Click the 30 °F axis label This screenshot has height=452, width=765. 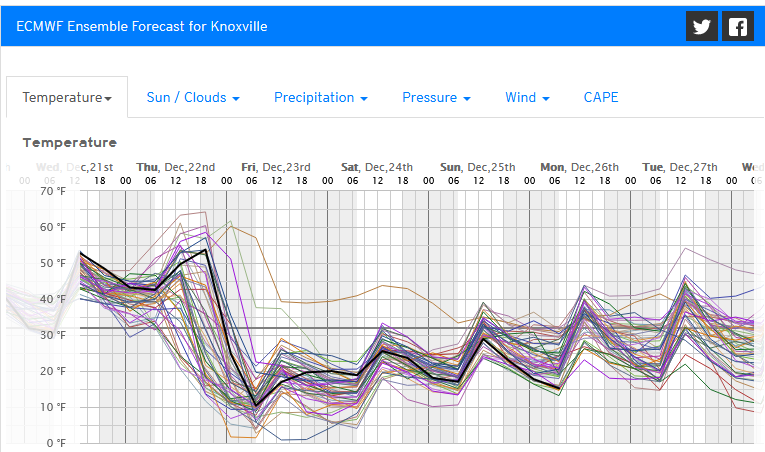53,335
